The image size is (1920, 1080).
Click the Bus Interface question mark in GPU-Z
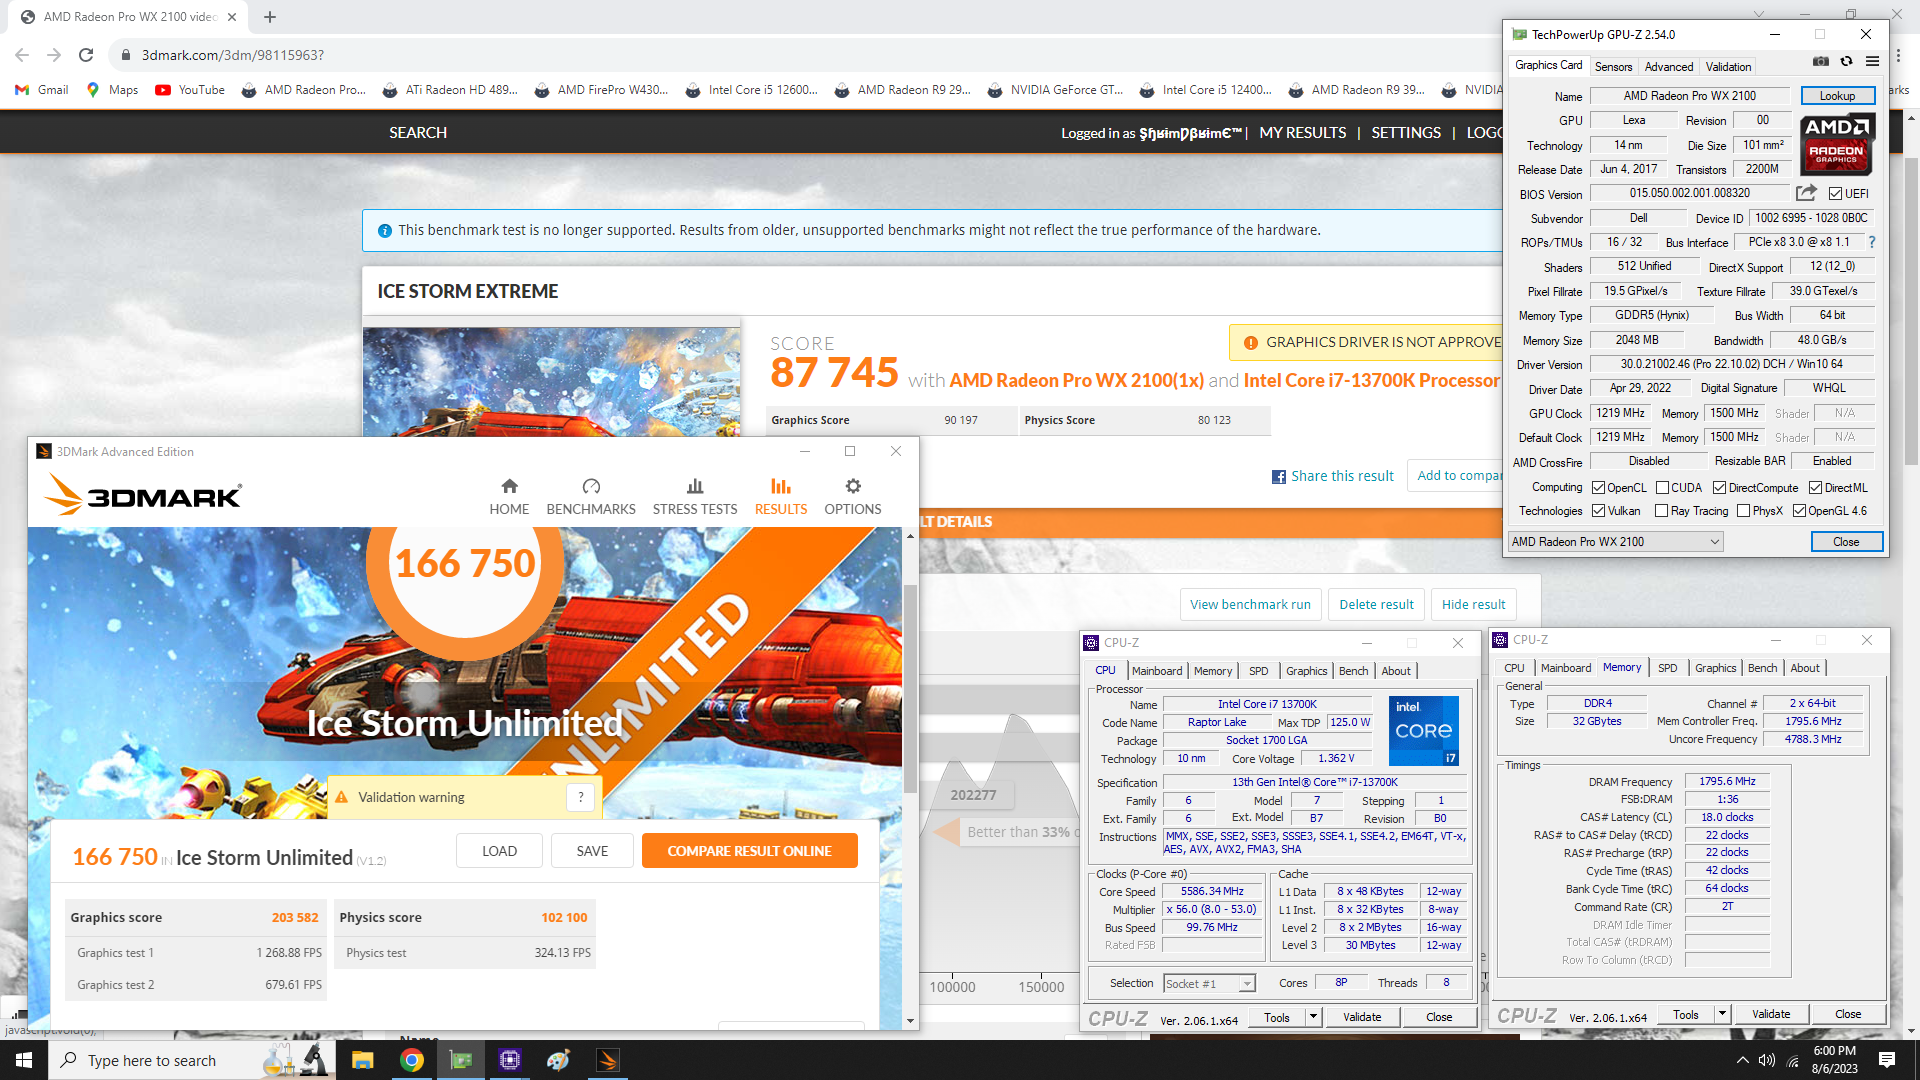(1872, 242)
